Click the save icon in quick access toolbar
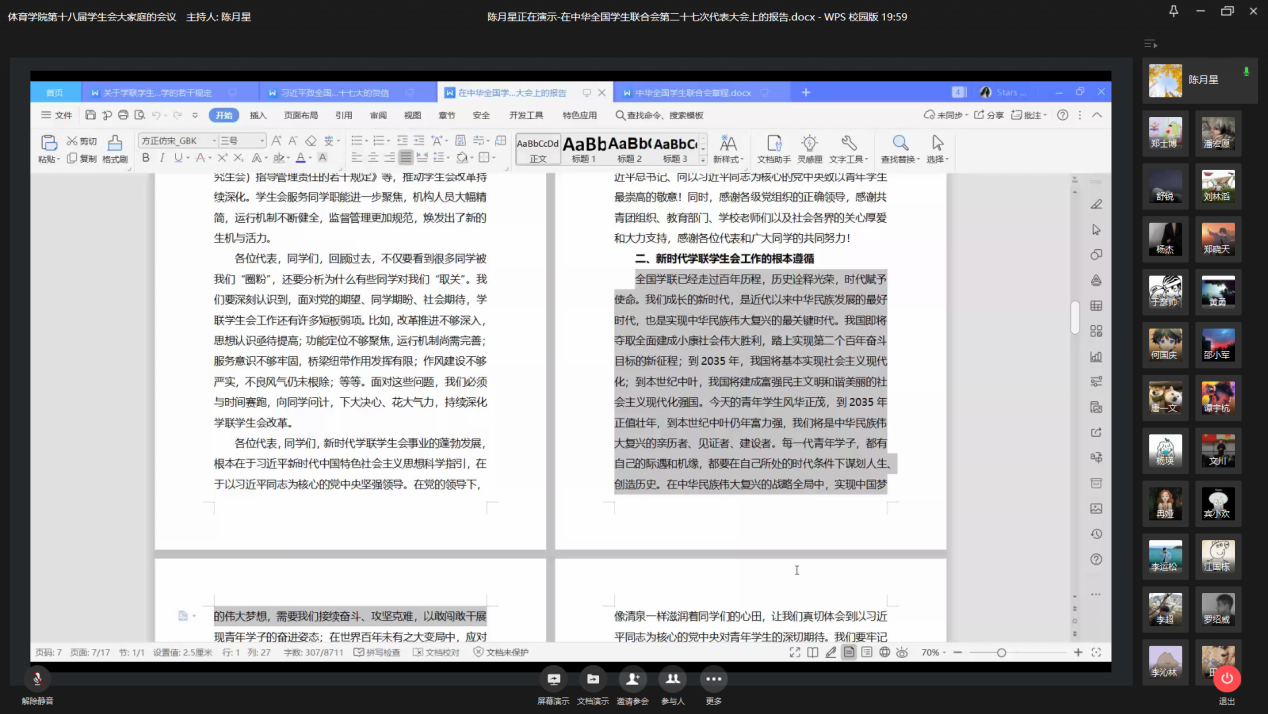Screen dimensions: 1268x714 coord(91,115)
